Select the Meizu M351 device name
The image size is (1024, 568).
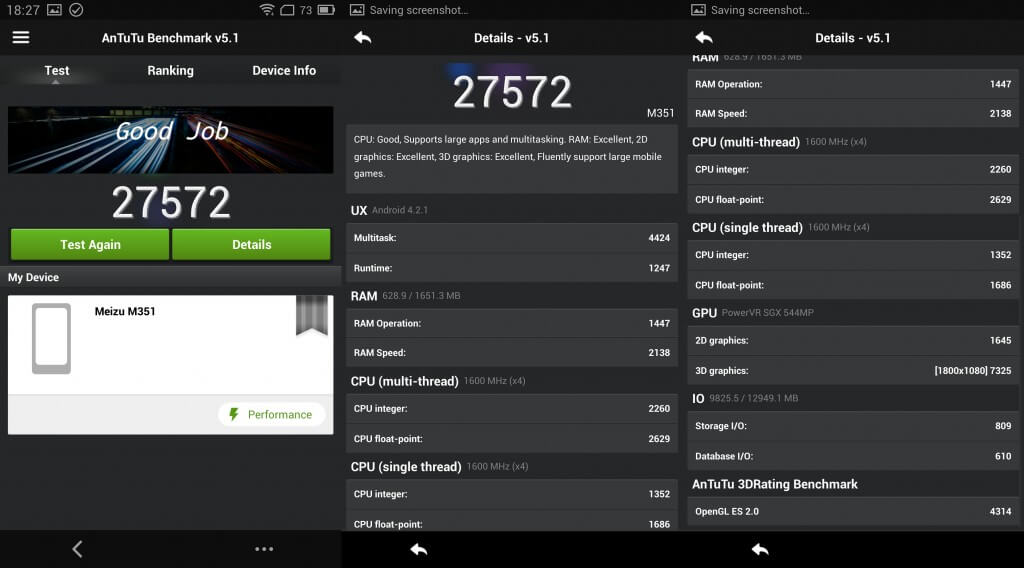point(125,311)
